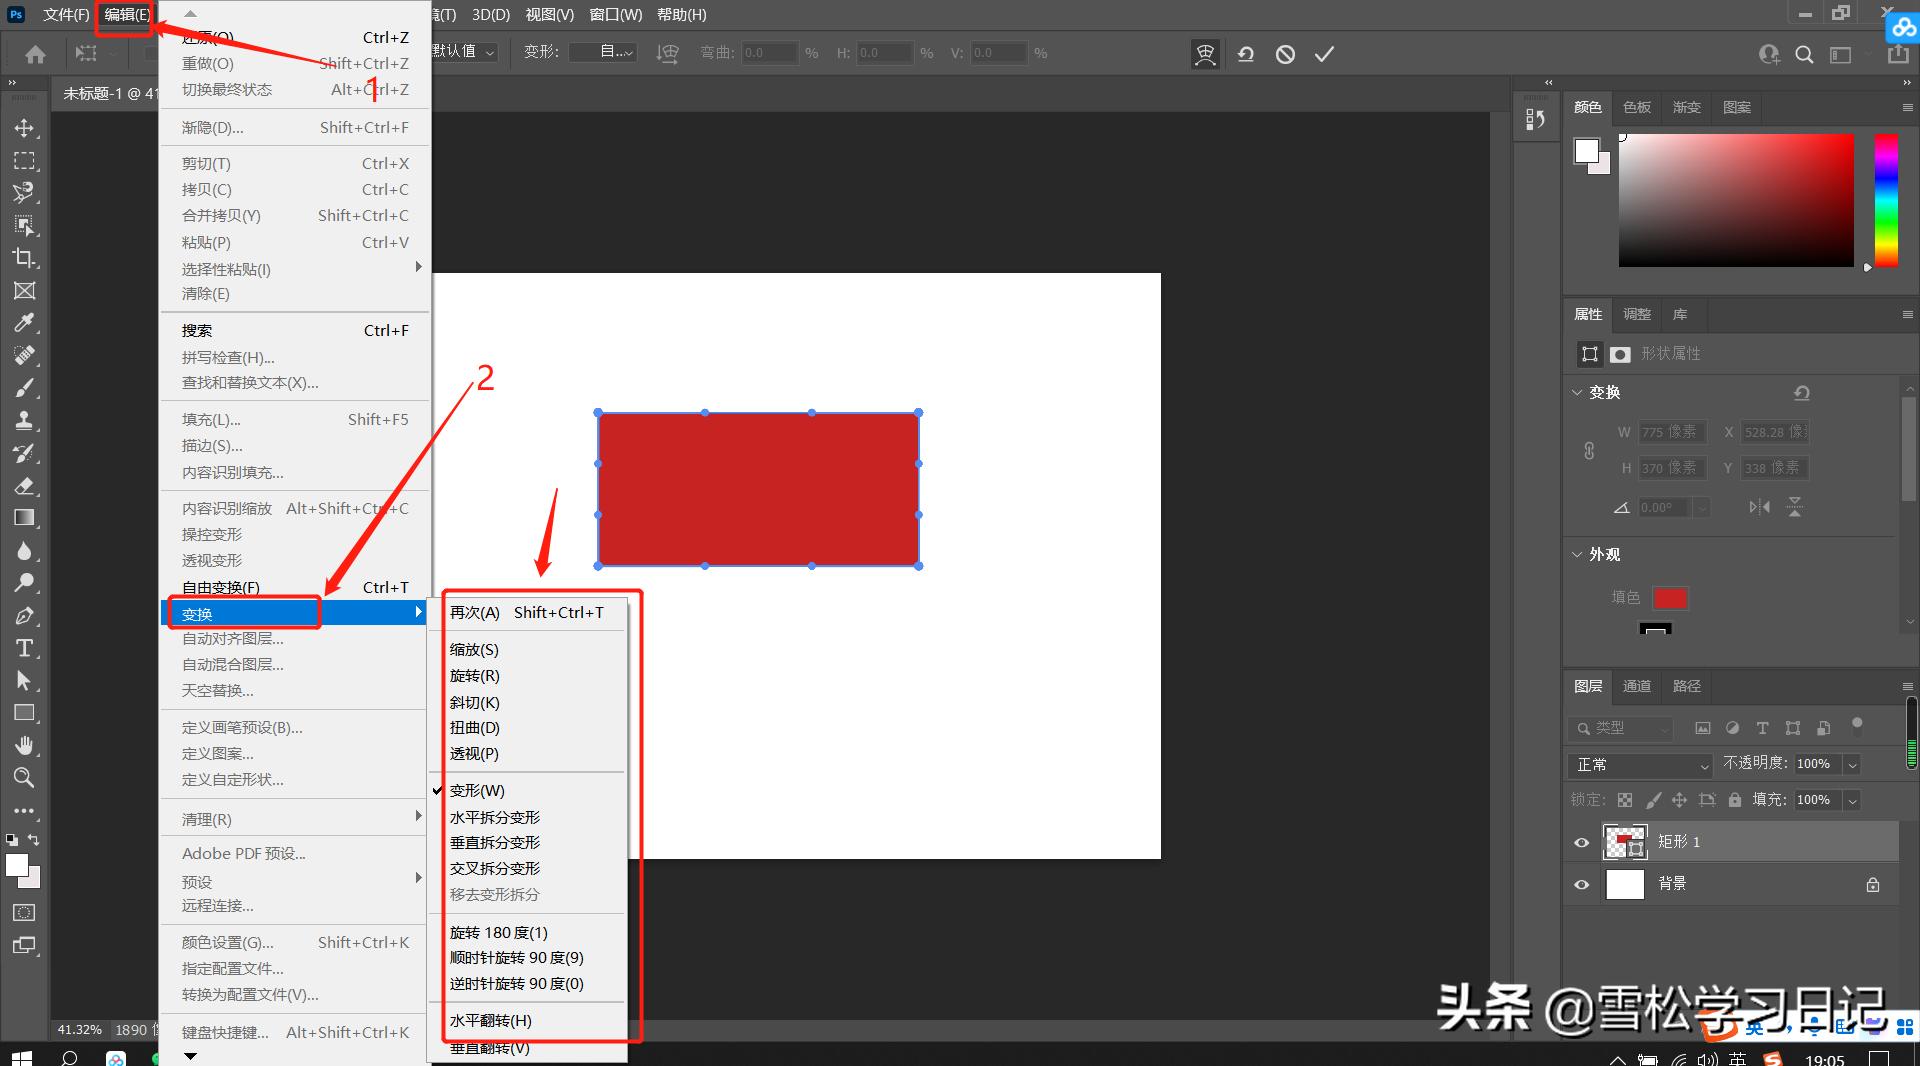This screenshot has width=1920, height=1066.
Task: Select the Eraser tool
Action: point(24,486)
